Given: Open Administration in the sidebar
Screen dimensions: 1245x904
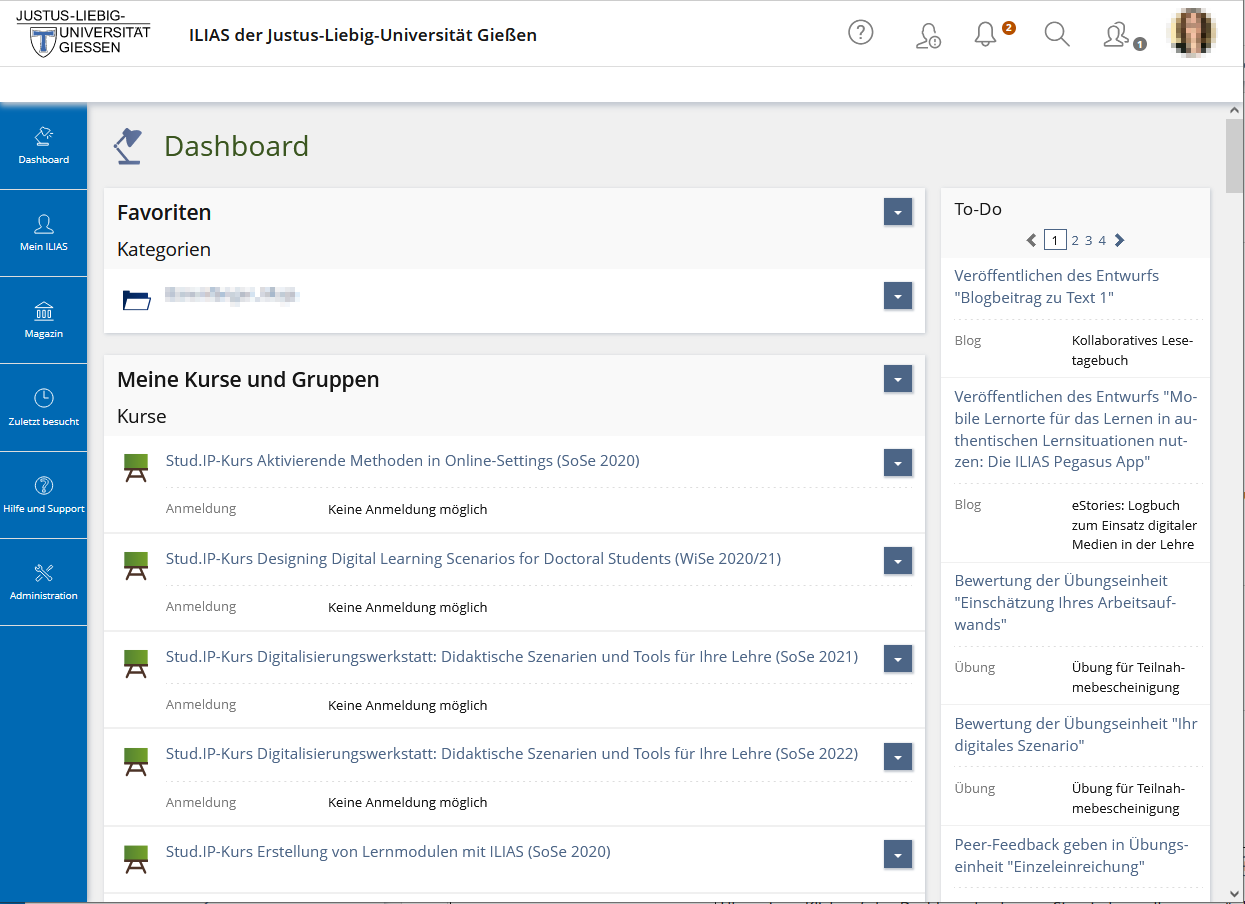Looking at the screenshot, I should 44,581.
